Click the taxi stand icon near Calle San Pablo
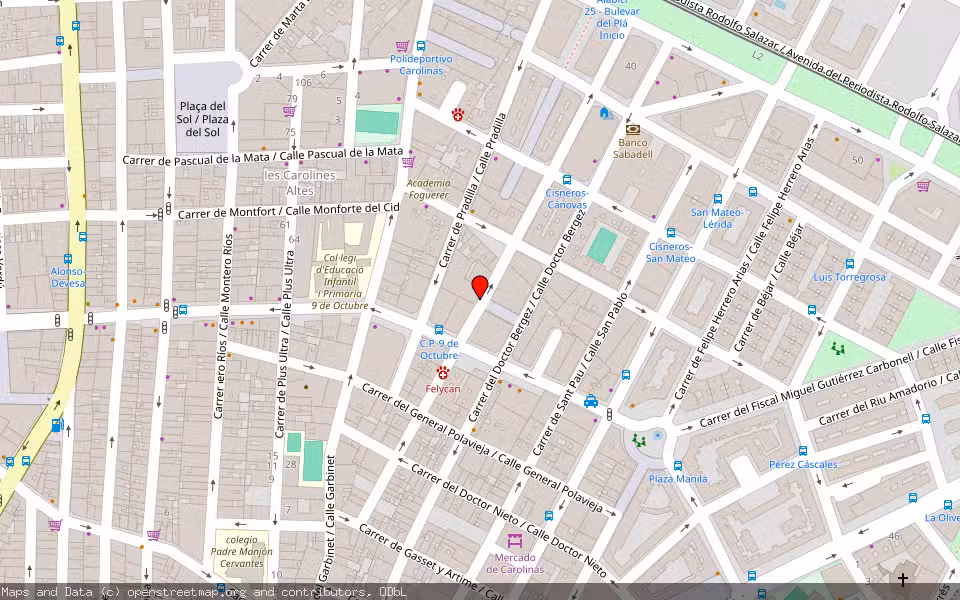Screen dimensions: 960x600 [590, 401]
